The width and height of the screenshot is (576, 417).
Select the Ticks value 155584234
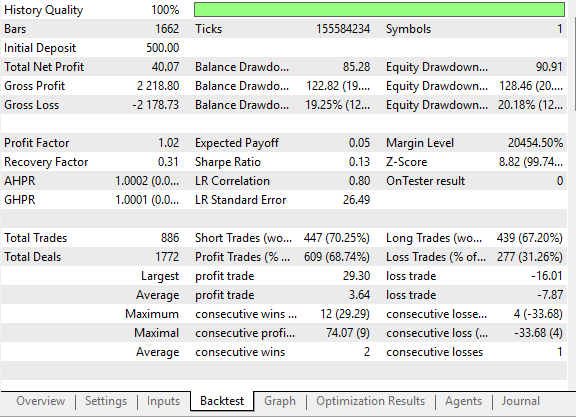[343, 29]
